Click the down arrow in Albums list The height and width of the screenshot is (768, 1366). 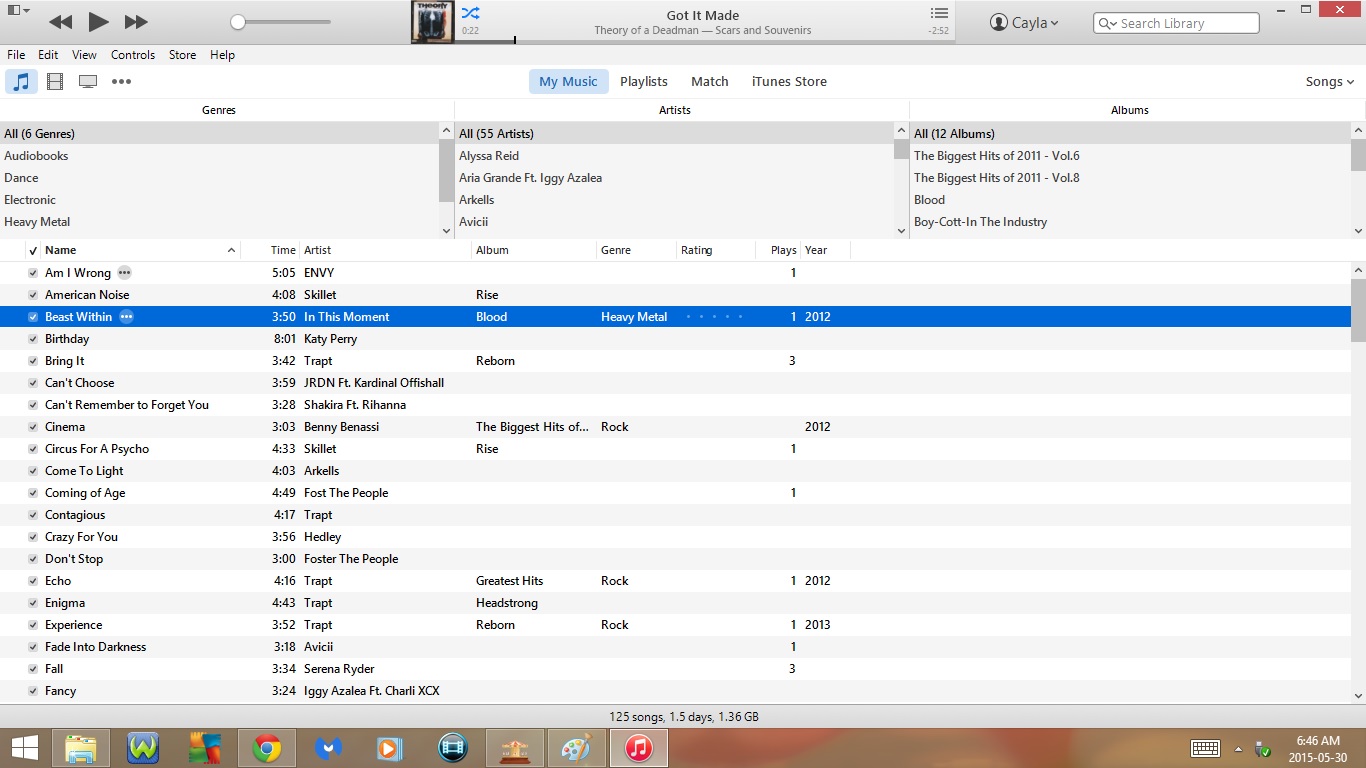(x=1358, y=231)
